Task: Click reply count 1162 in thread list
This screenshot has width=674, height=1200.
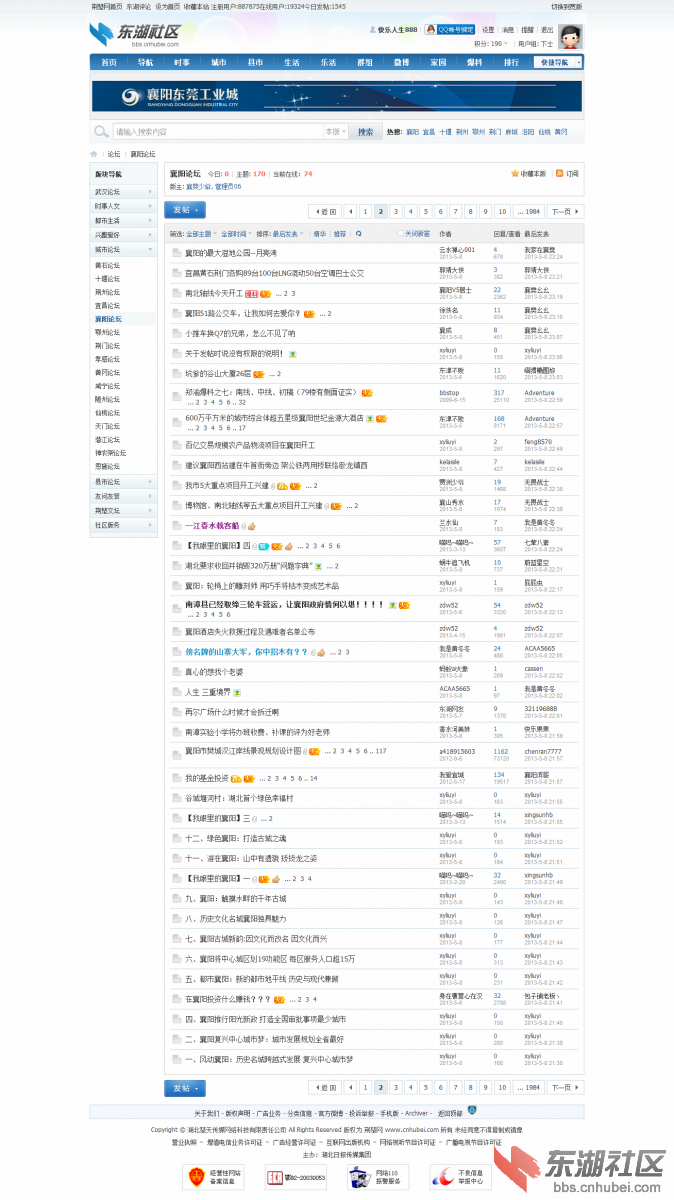Action: 501,751
